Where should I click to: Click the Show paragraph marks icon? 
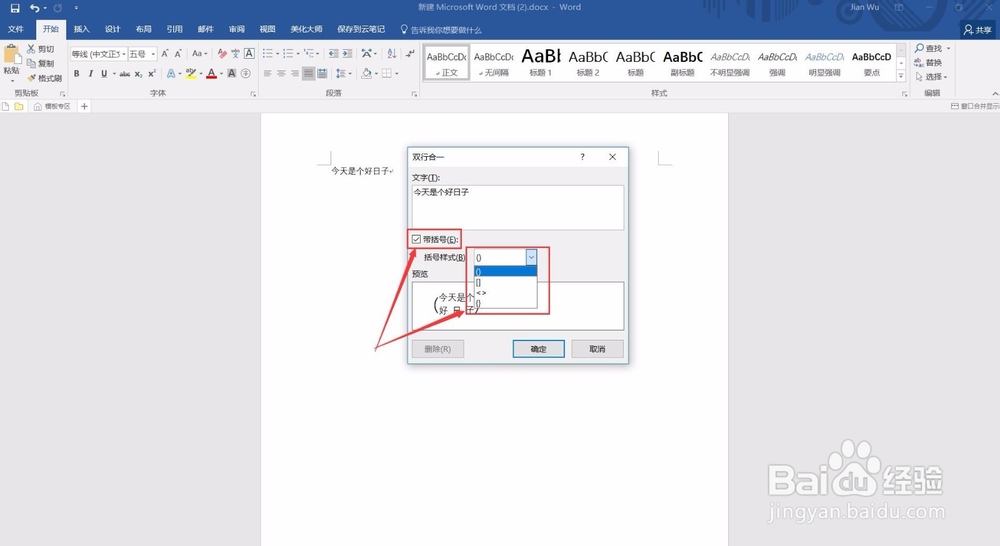(x=409, y=54)
